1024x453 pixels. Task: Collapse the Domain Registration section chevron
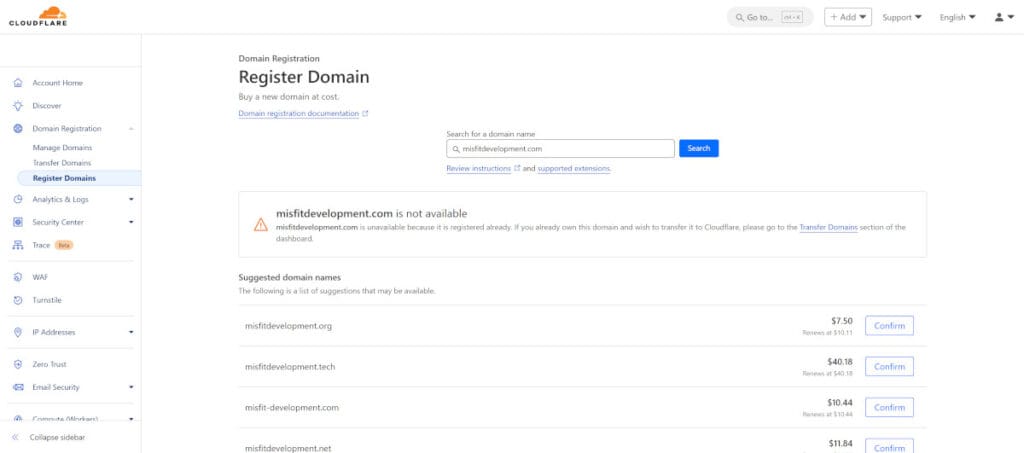coord(131,129)
